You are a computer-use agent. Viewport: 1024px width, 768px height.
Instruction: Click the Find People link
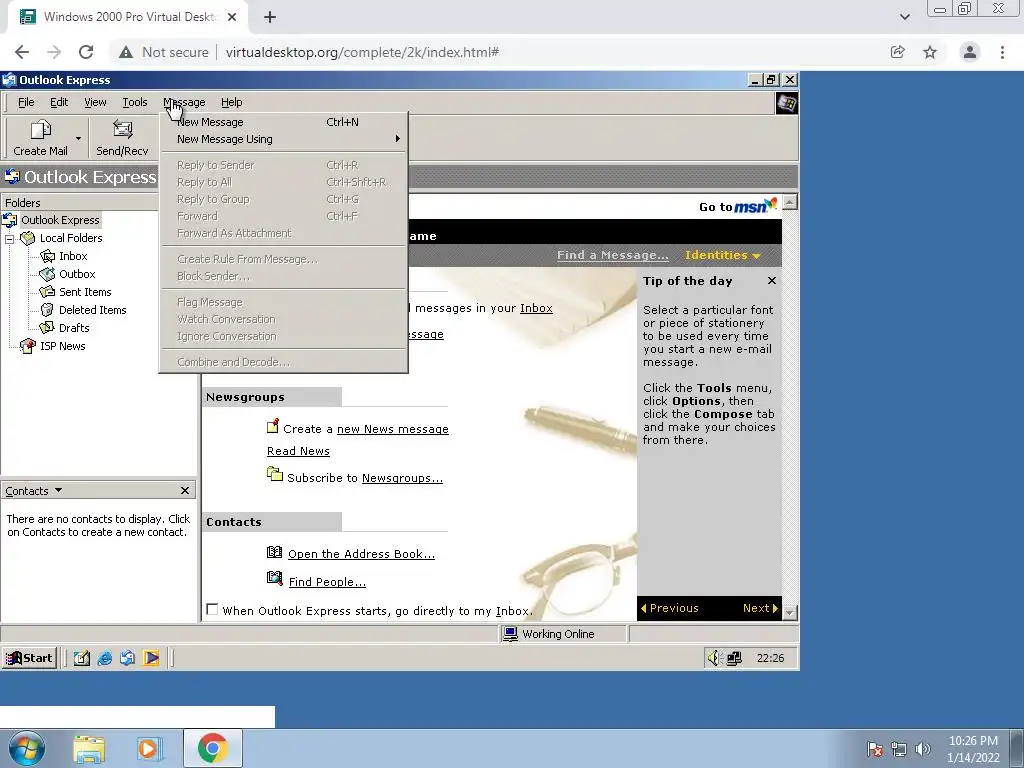coord(327,582)
